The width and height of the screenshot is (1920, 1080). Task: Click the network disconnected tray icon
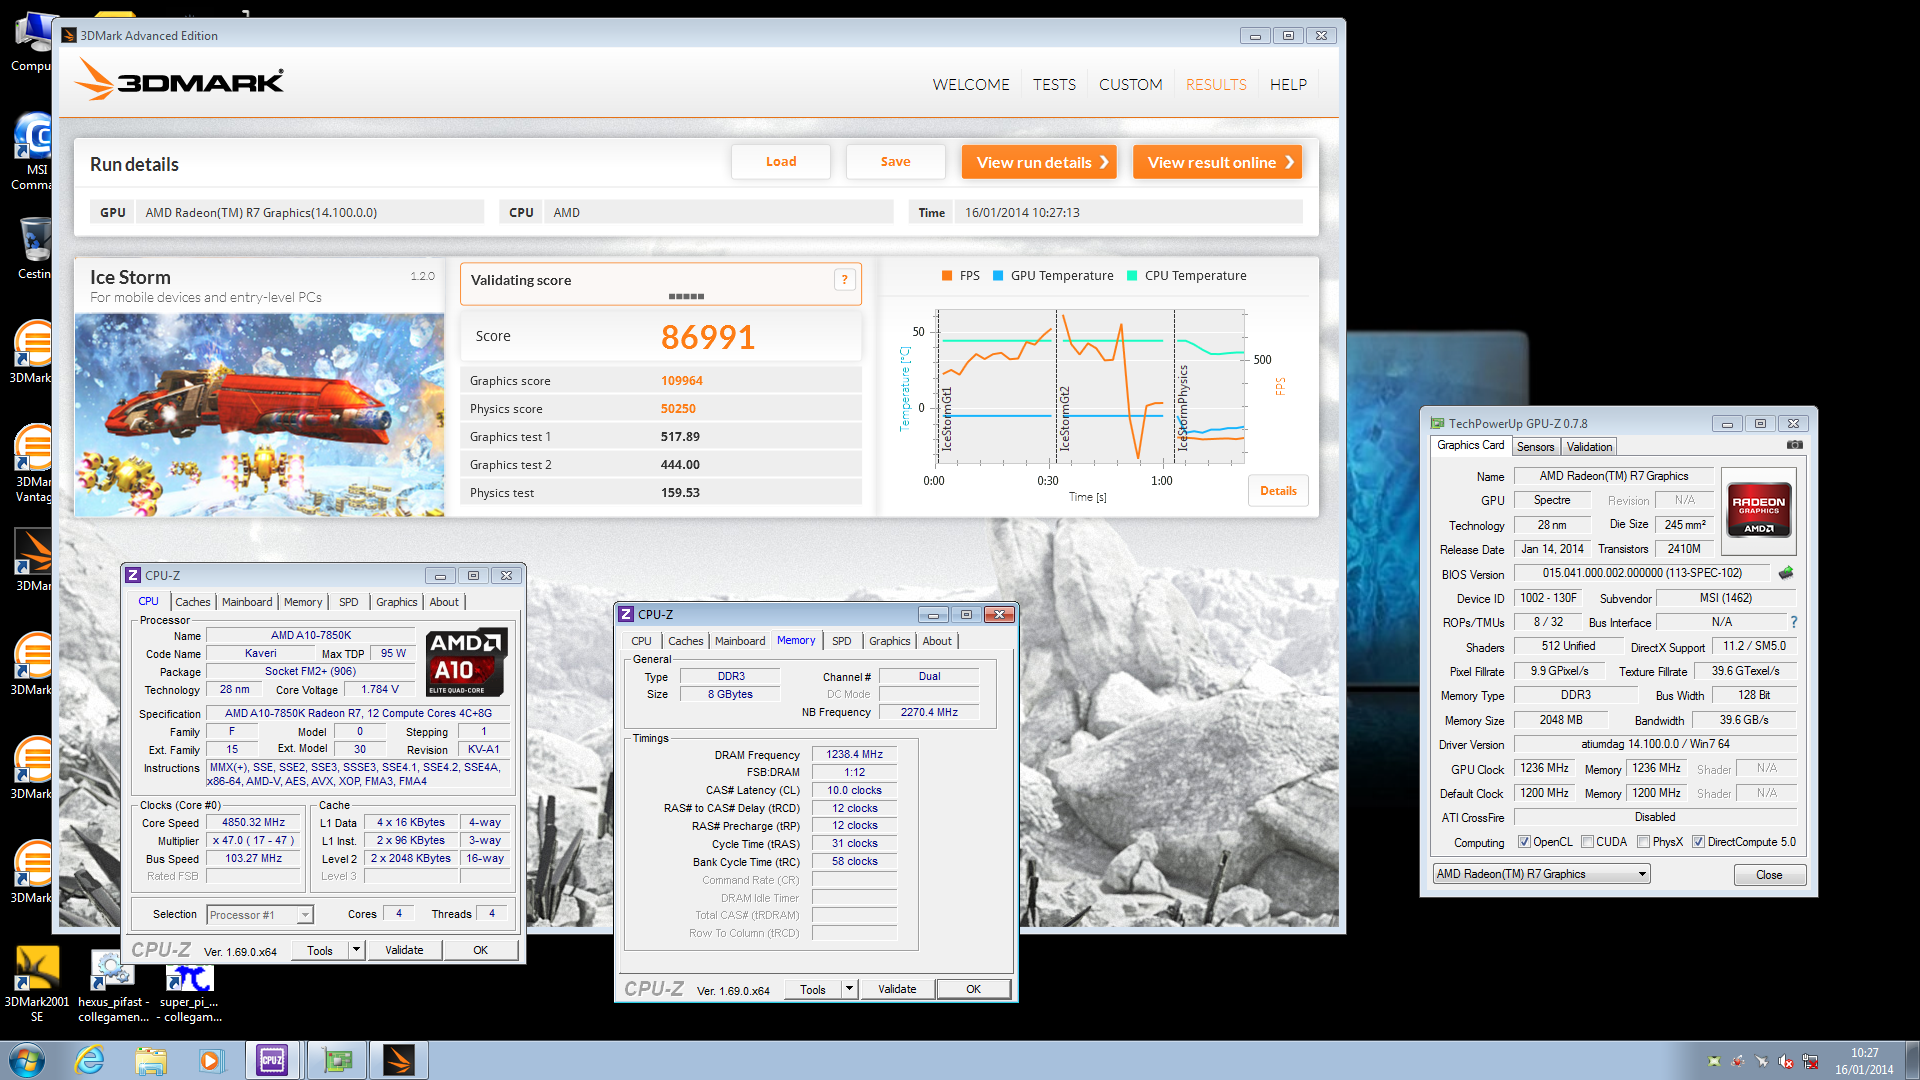click(1810, 1061)
